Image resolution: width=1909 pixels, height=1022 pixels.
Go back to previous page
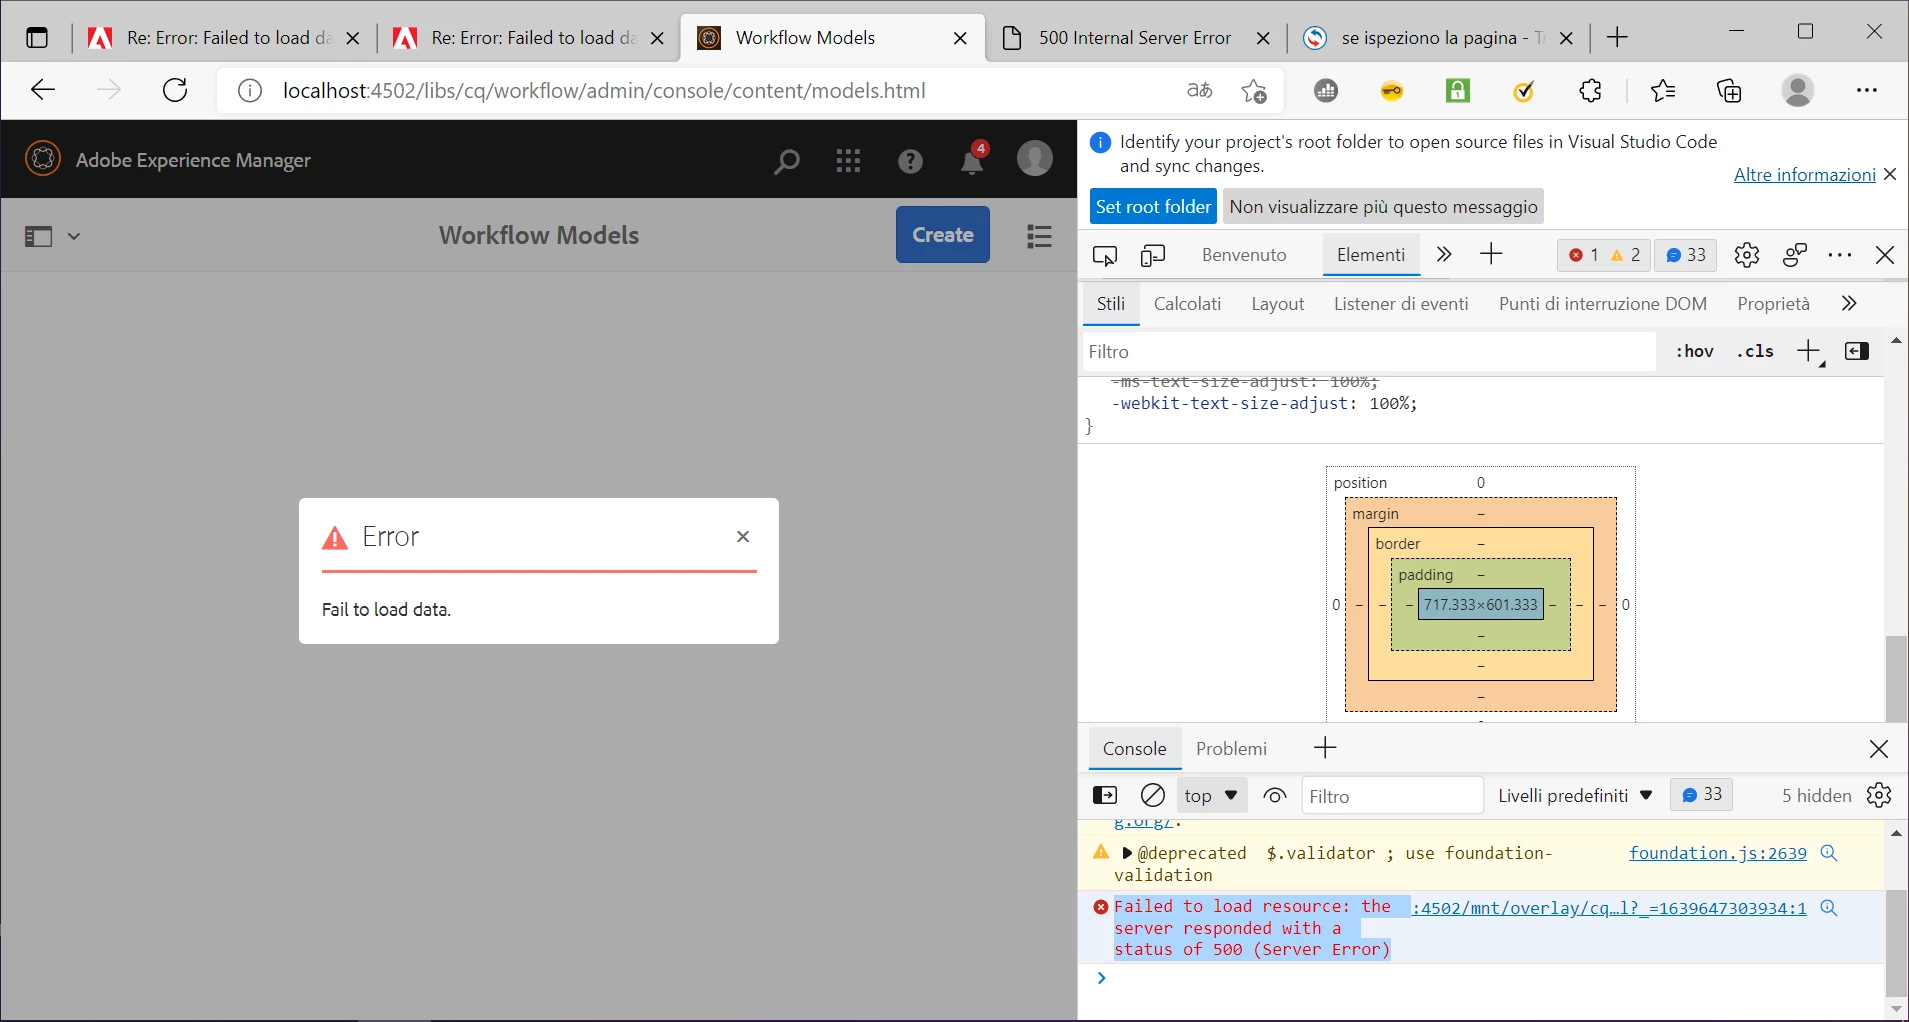(43, 91)
